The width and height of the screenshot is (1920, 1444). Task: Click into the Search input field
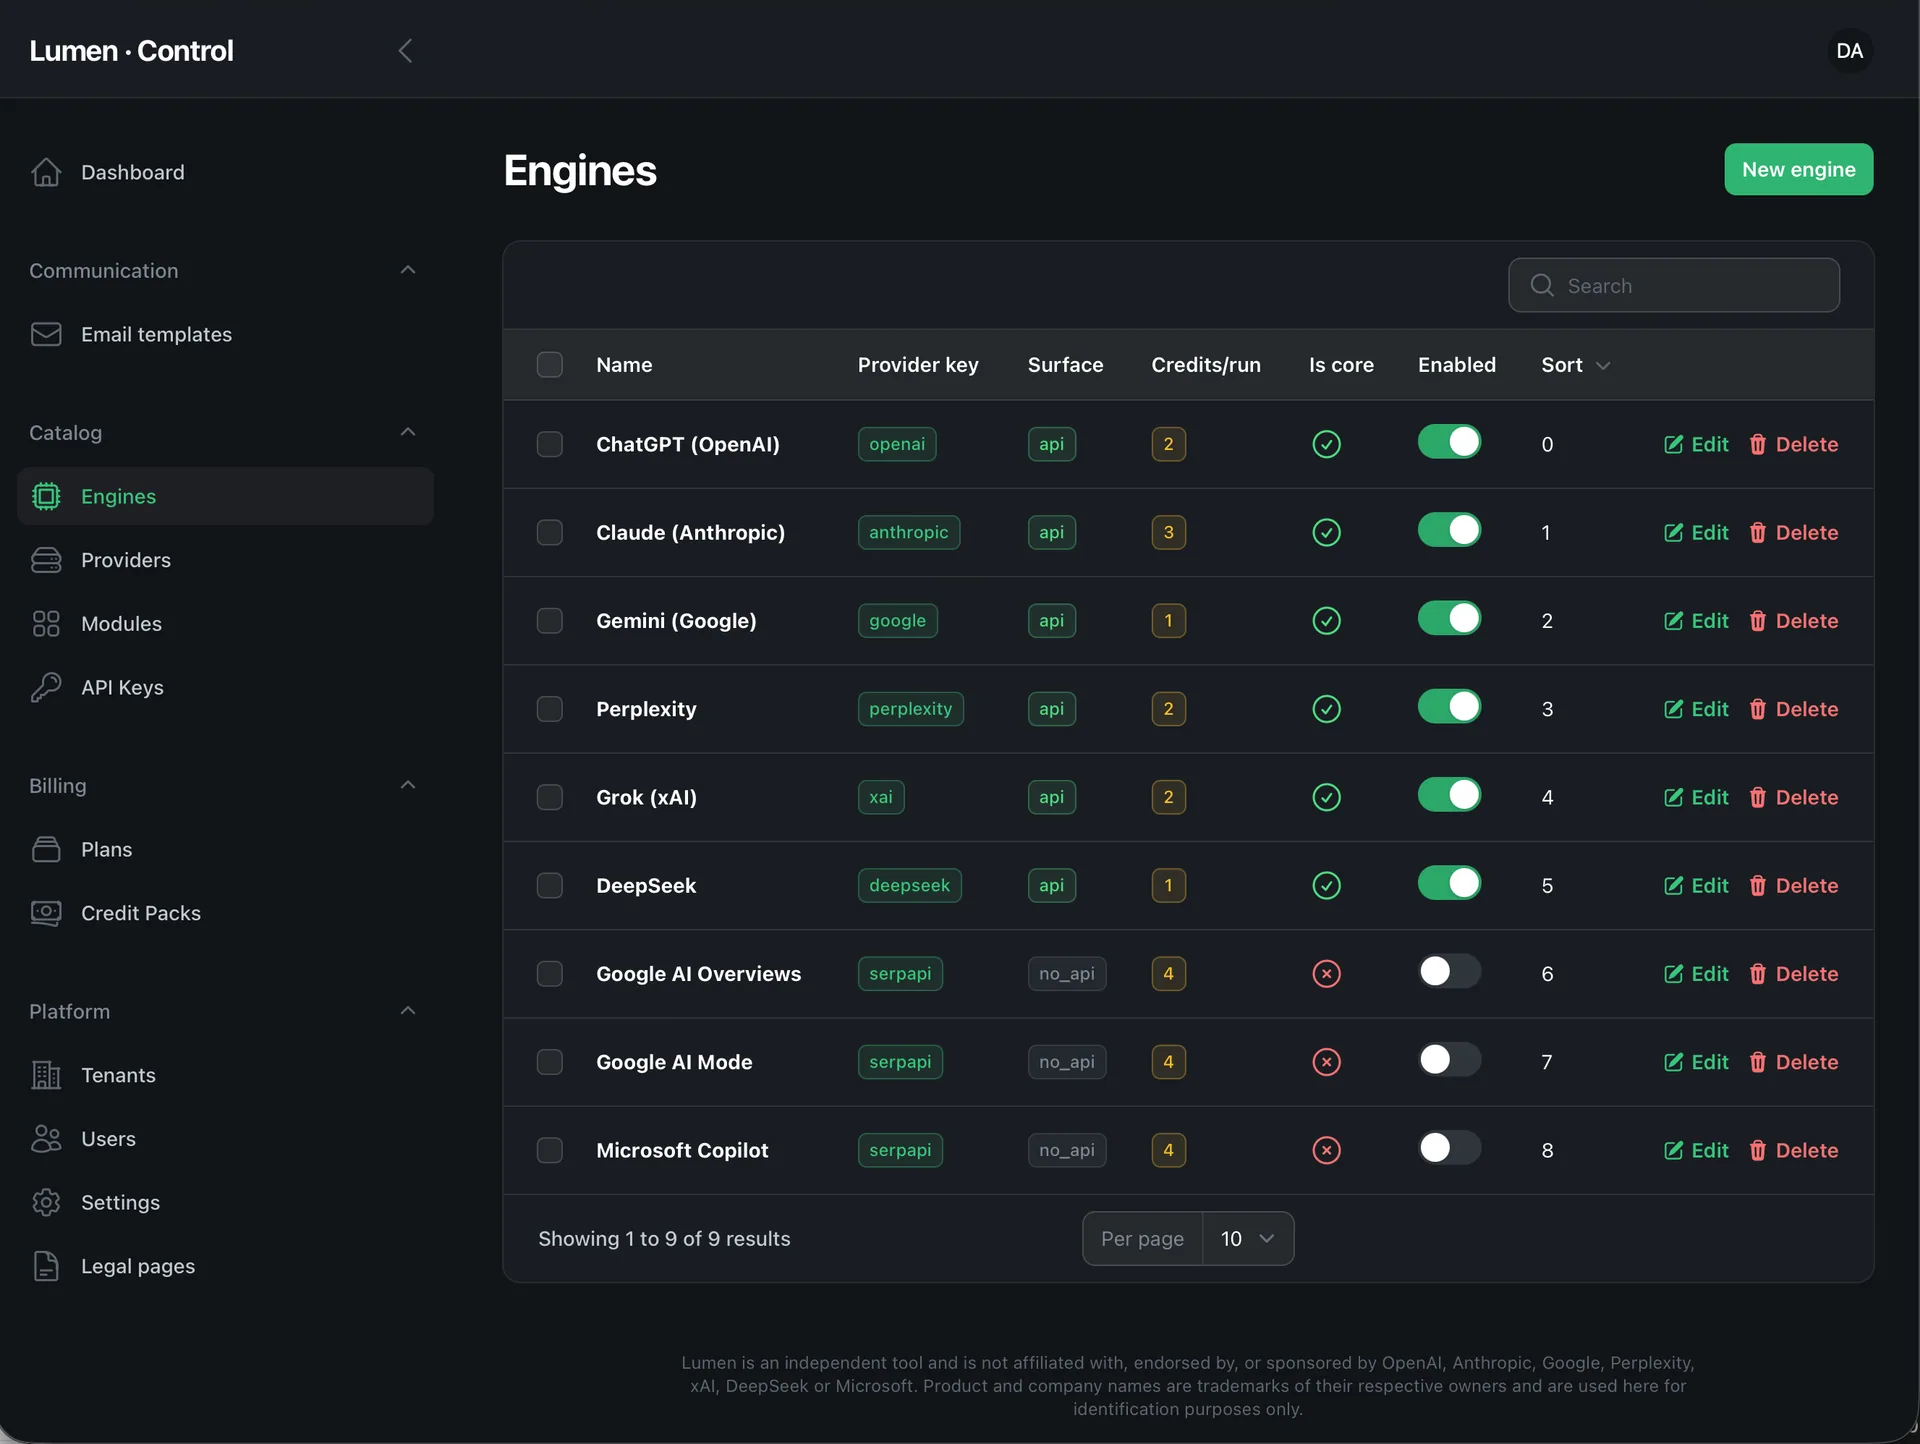(1673, 286)
